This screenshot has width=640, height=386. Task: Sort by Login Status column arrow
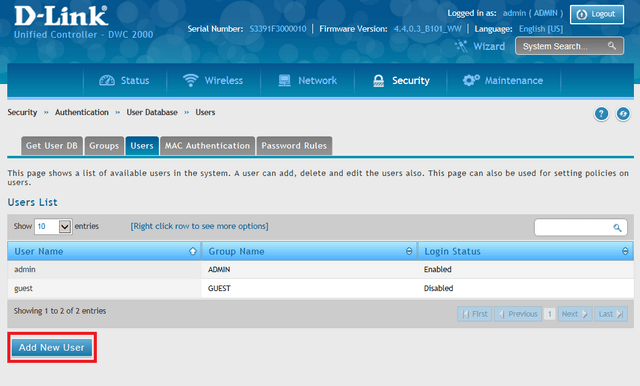click(625, 251)
